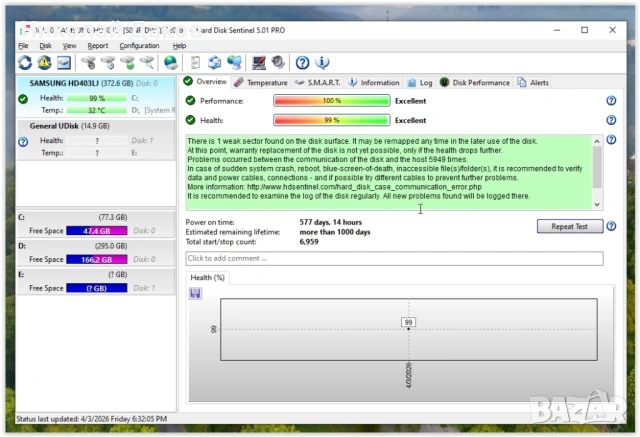This screenshot has height=437, width=640.
Task: Open the blue Help question mark toolbar icon
Action: click(x=303, y=62)
